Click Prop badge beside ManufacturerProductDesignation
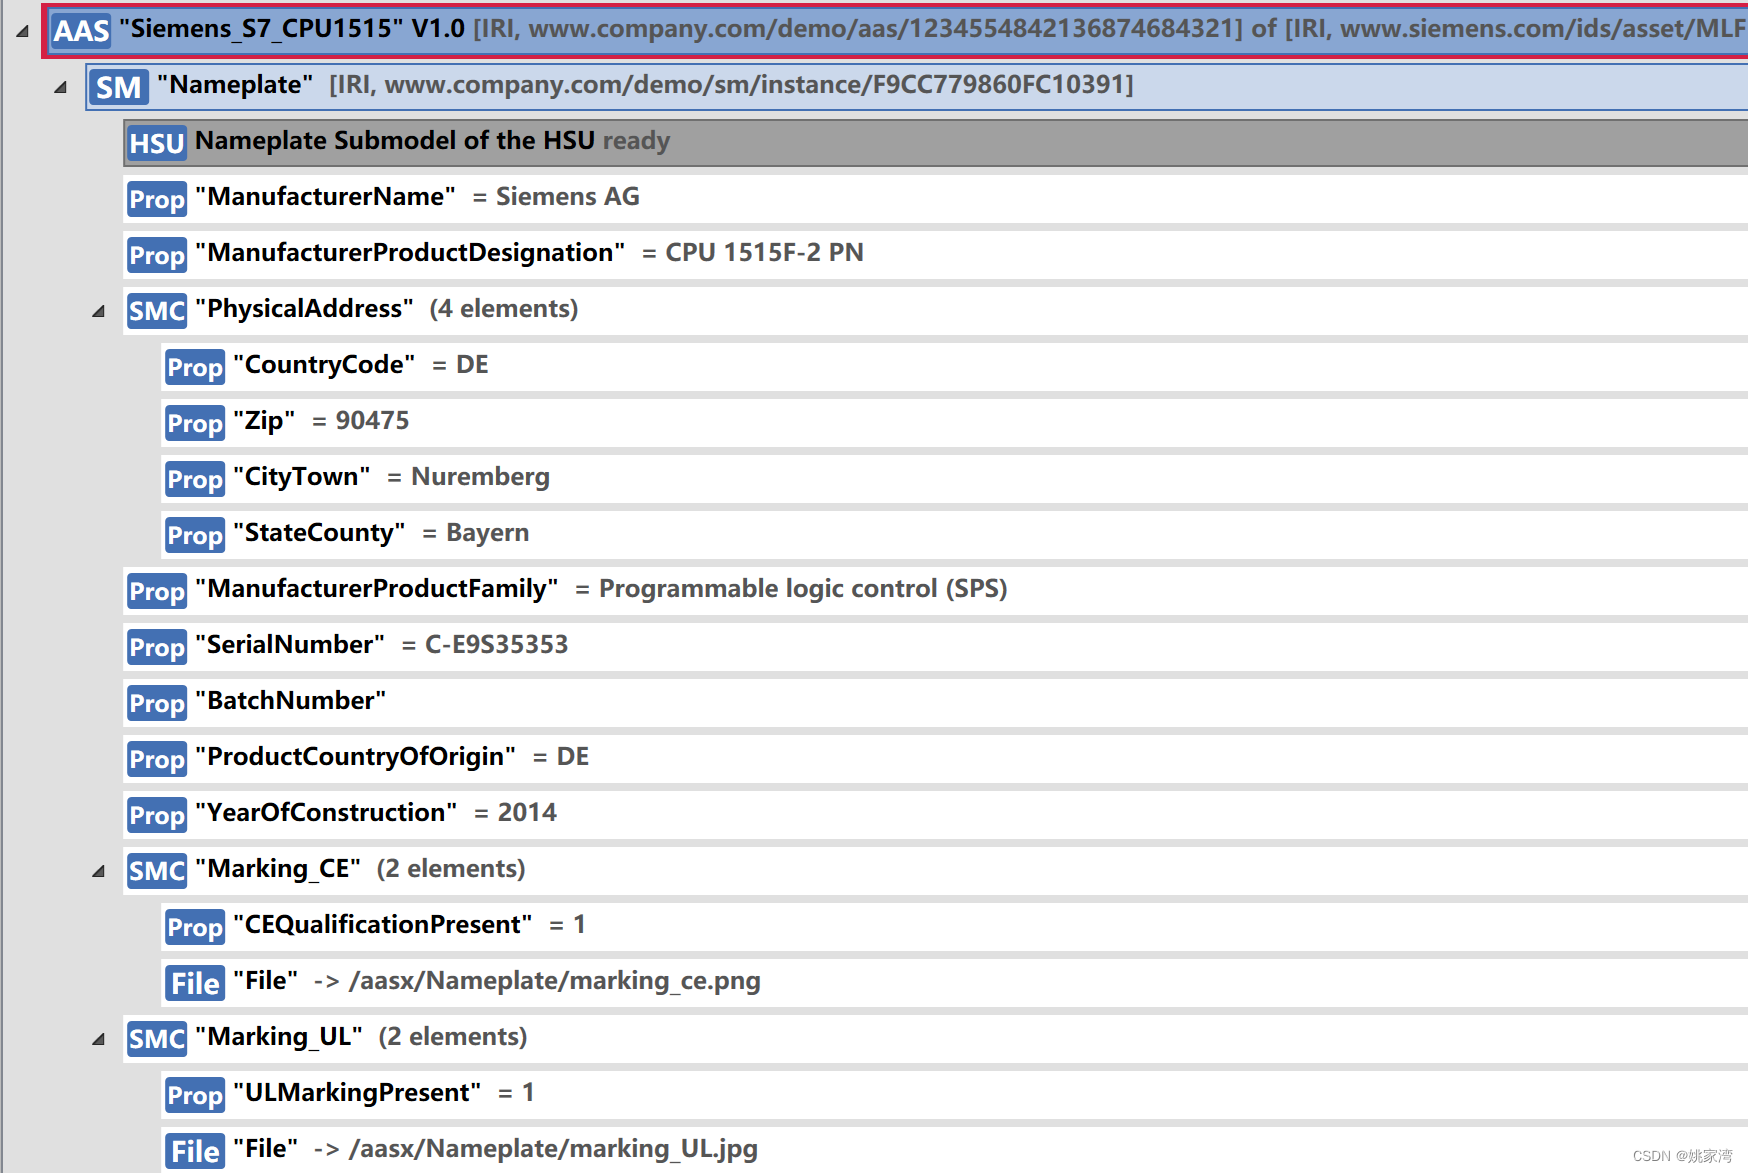This screenshot has height=1173, width=1748. pos(157,255)
